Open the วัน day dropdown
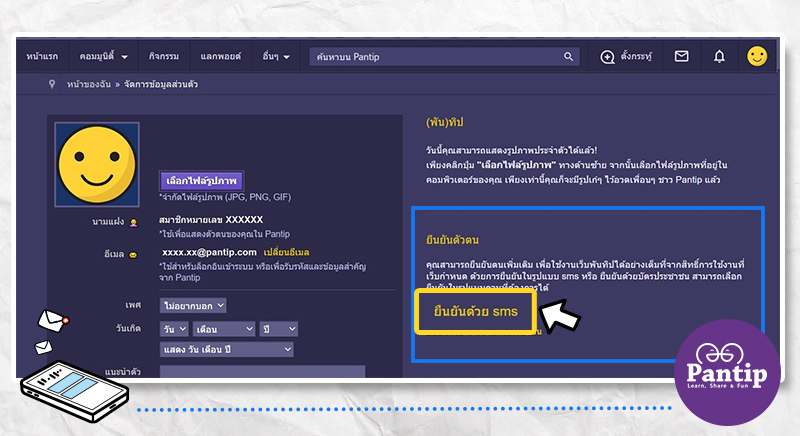The image size is (800, 436). pyautogui.click(x=174, y=329)
